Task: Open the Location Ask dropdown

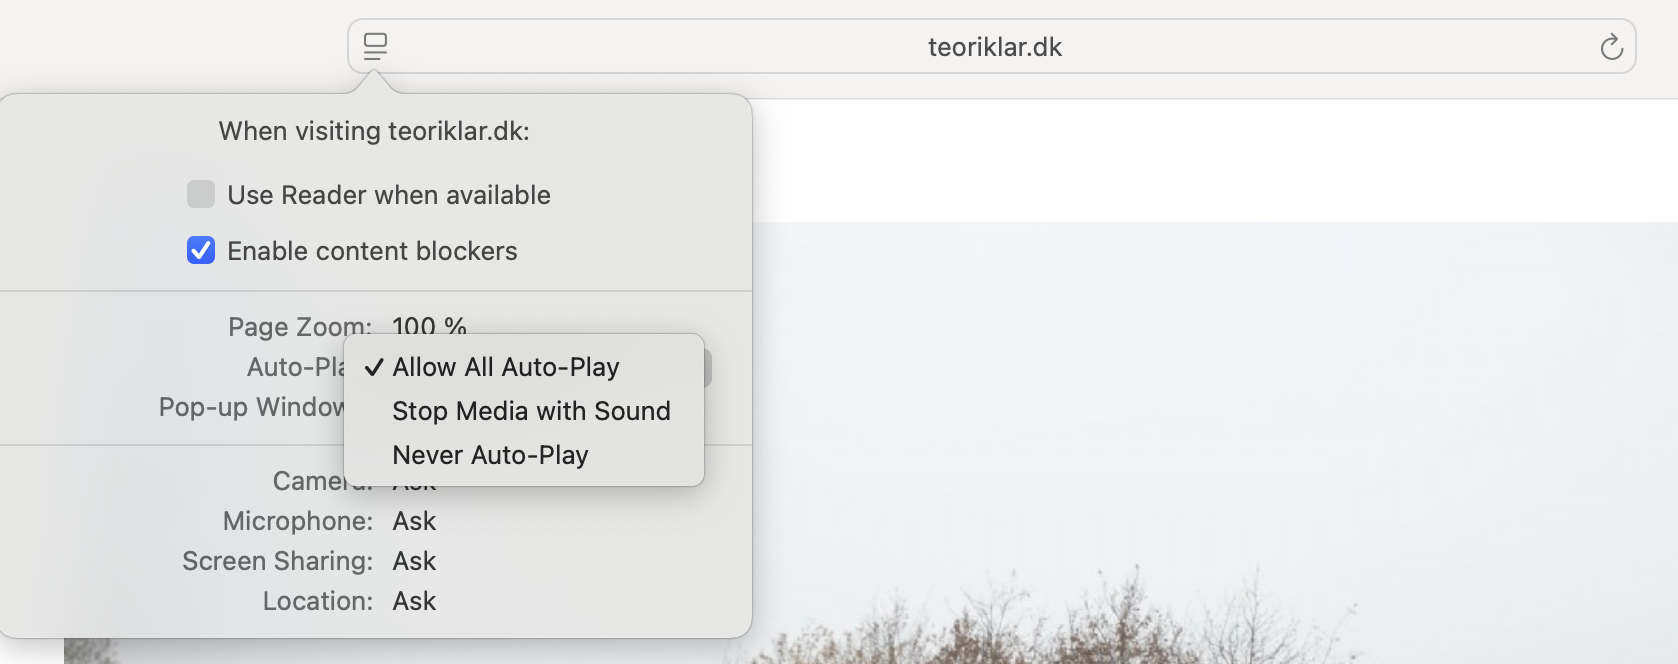Action: coord(414,601)
